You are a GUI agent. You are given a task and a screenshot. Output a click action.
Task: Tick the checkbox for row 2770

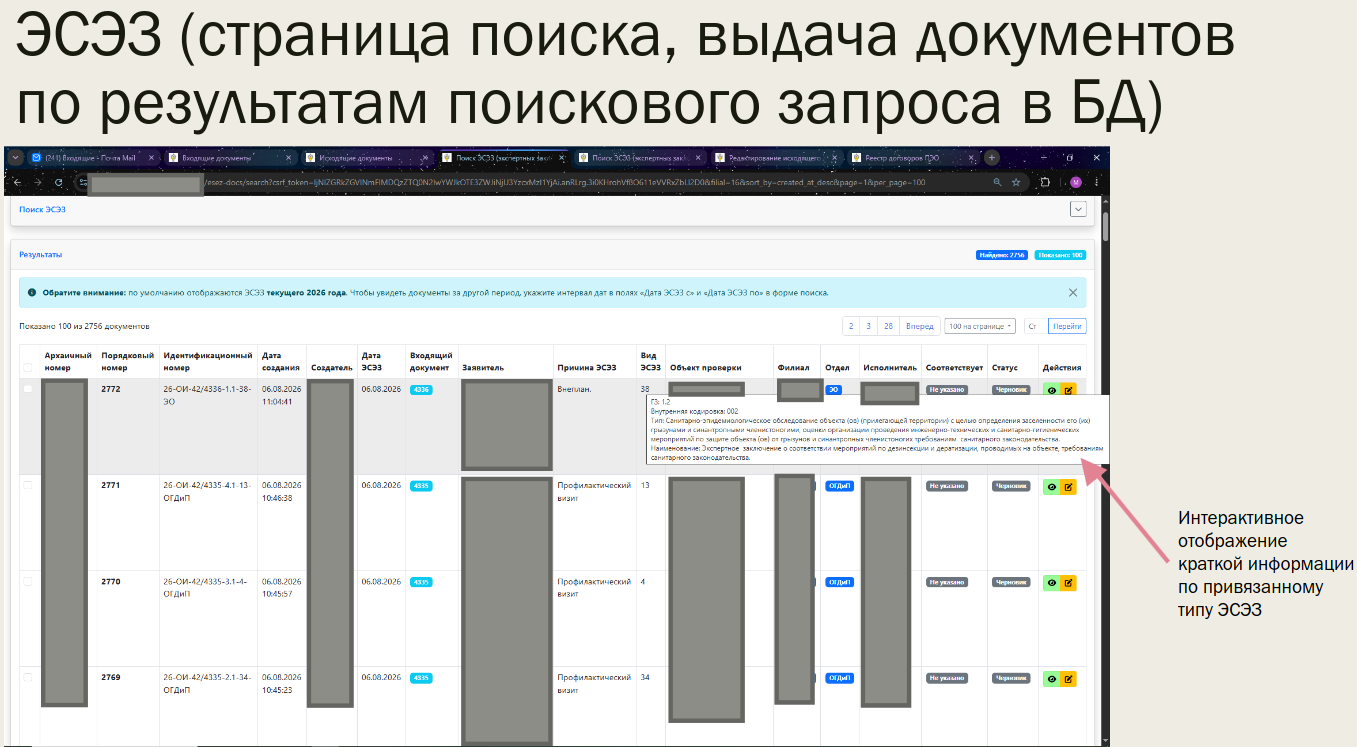click(28, 581)
